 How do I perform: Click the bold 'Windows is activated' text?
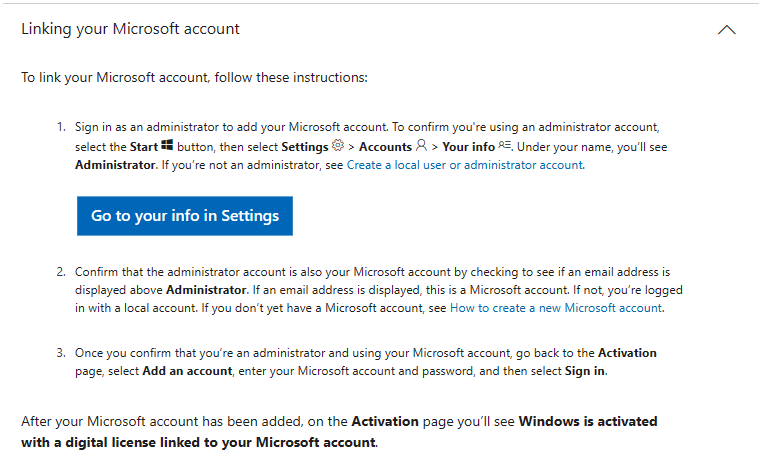pyautogui.click(x=588, y=421)
